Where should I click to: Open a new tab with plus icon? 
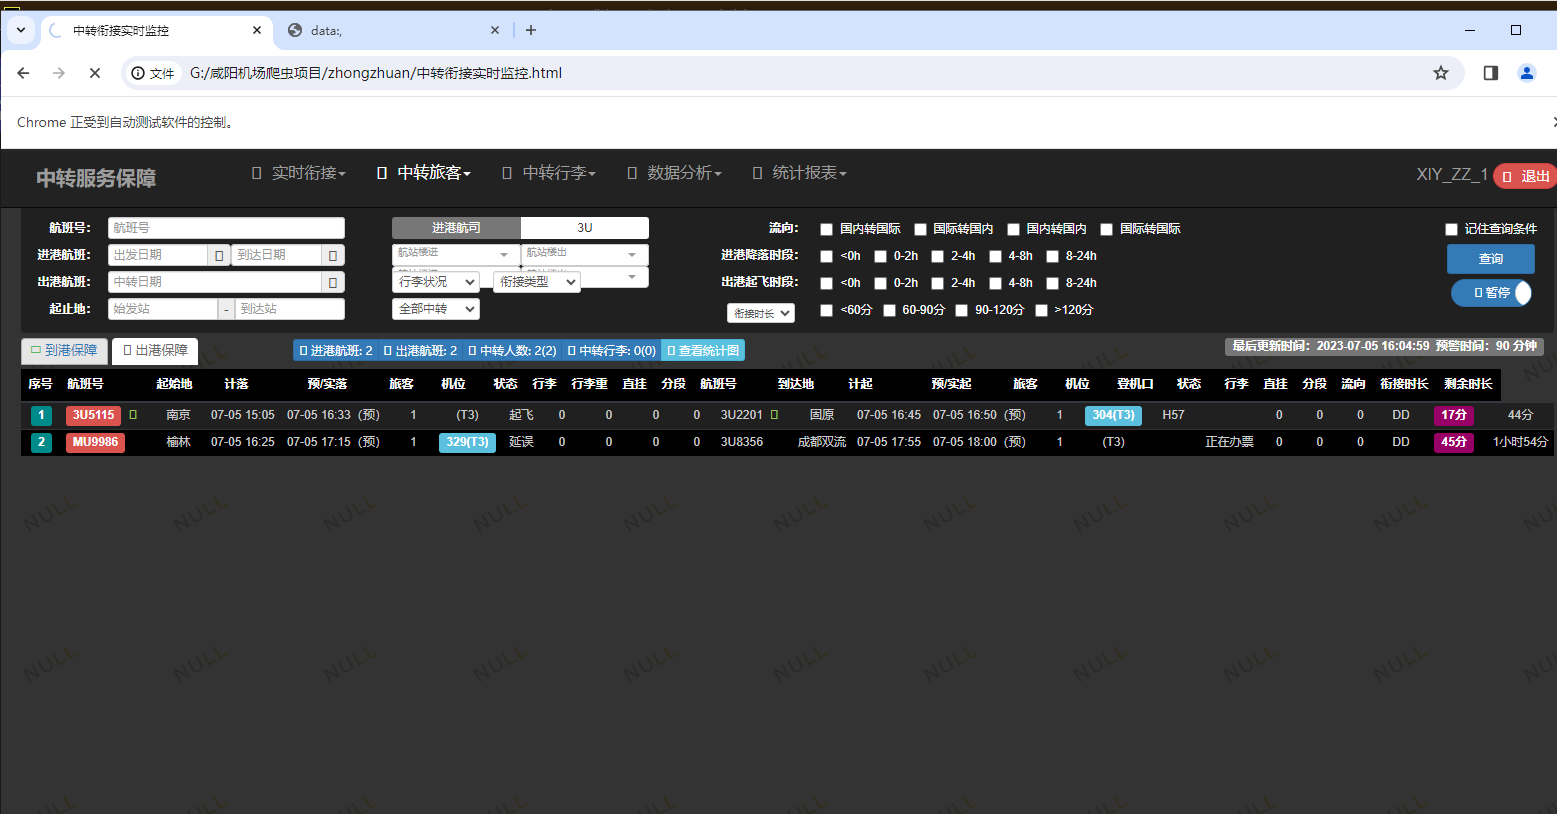531,30
